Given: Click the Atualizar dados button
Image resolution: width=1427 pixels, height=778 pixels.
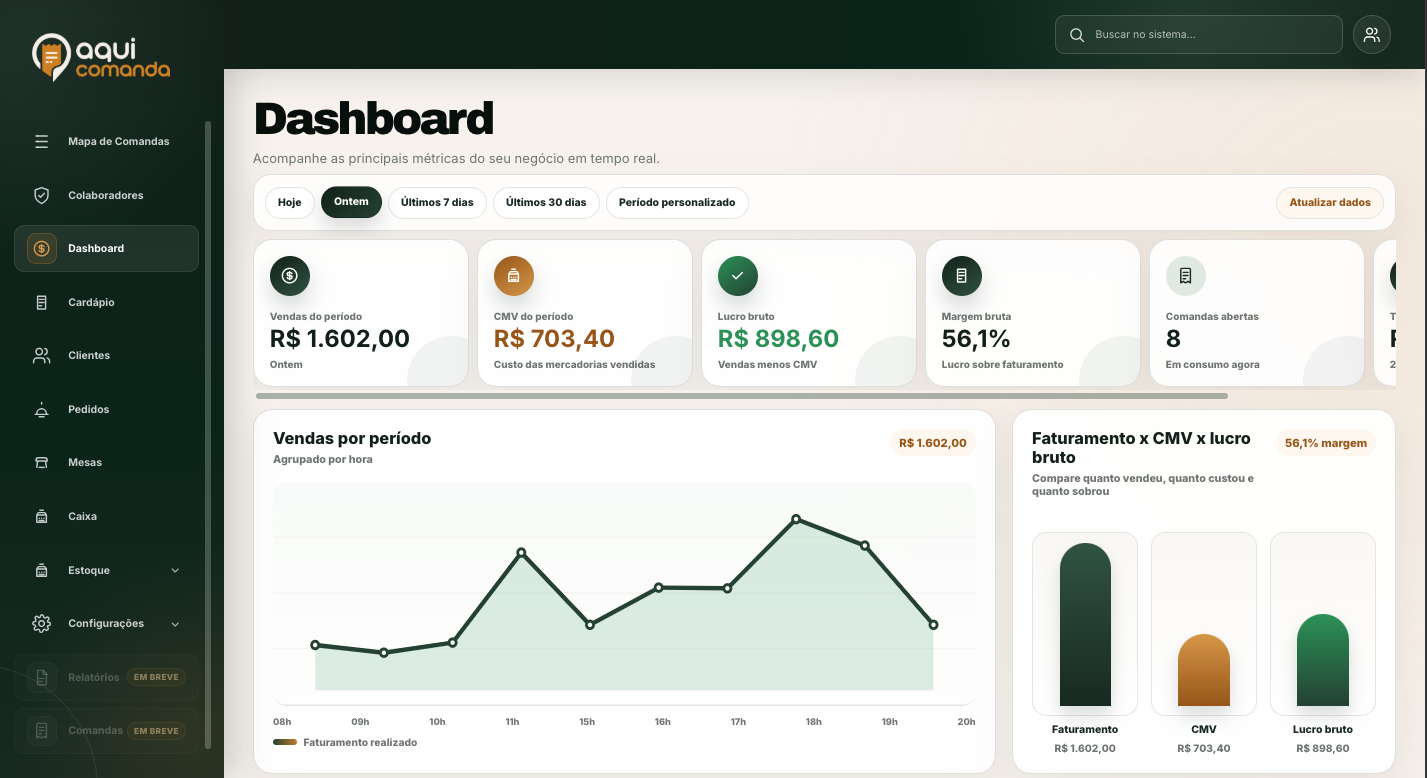Looking at the screenshot, I should click(1330, 202).
